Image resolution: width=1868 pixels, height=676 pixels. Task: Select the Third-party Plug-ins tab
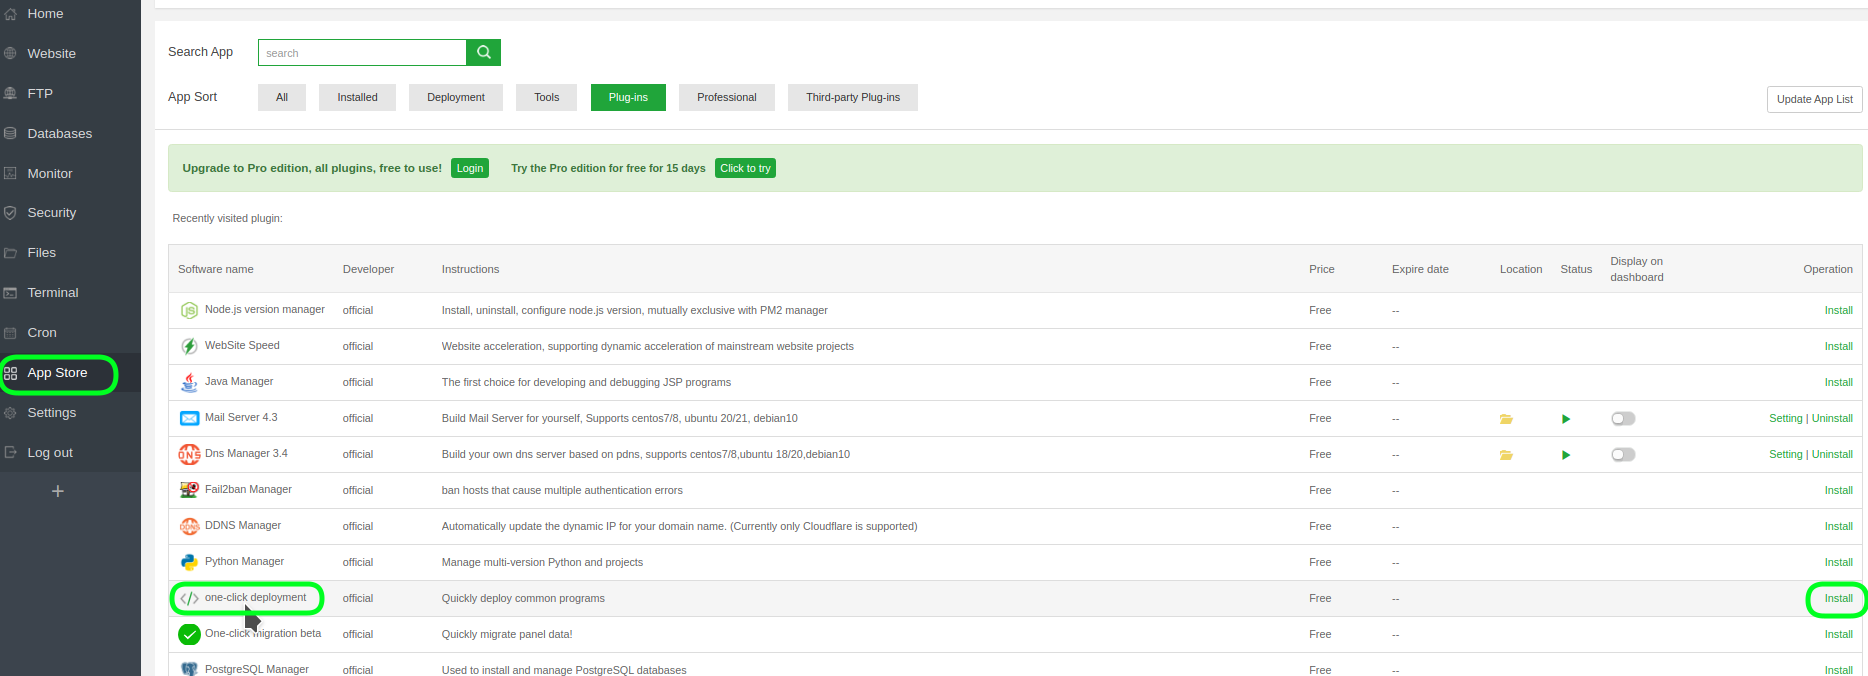point(853,97)
